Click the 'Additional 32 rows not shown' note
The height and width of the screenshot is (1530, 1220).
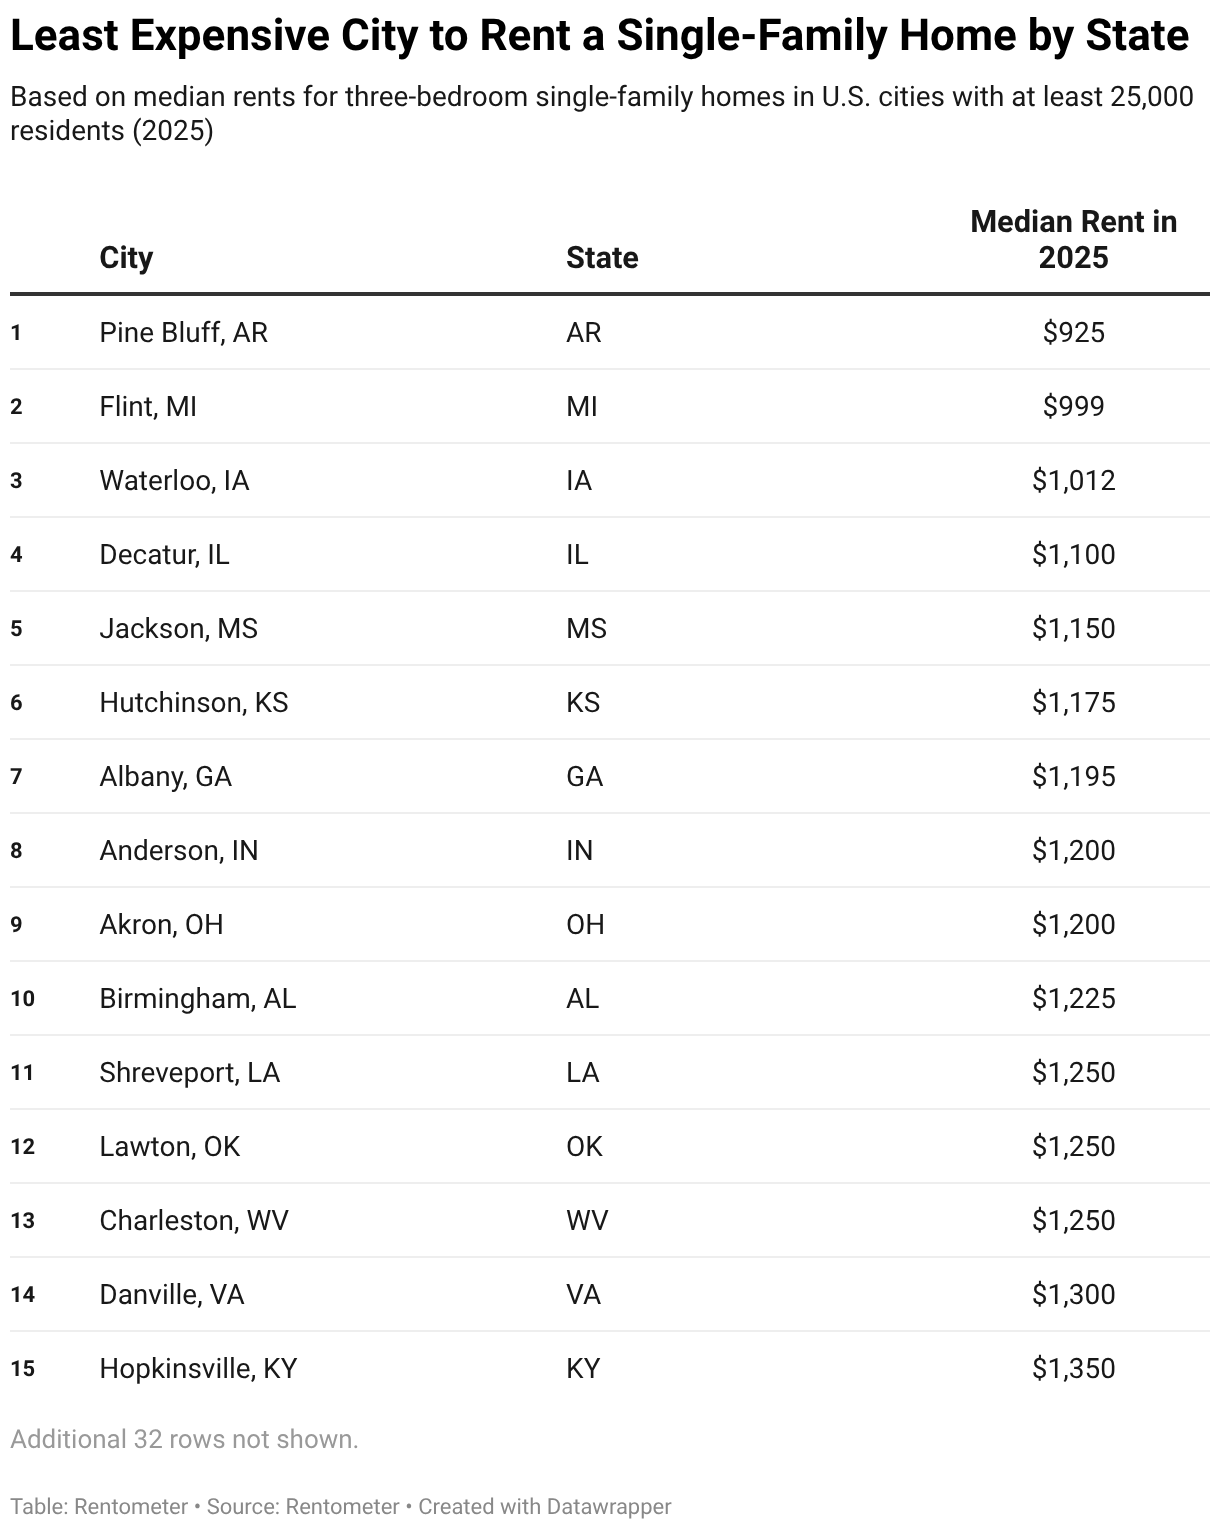click(x=184, y=1439)
